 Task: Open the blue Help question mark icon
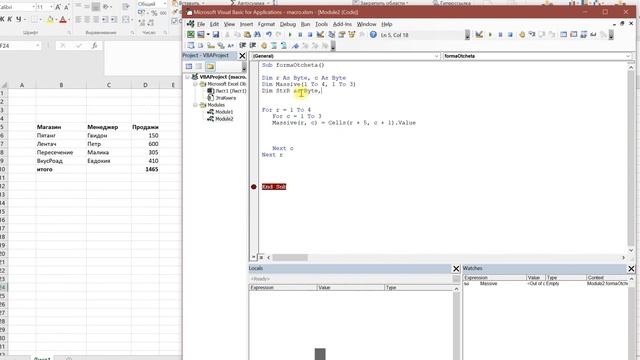point(373,35)
